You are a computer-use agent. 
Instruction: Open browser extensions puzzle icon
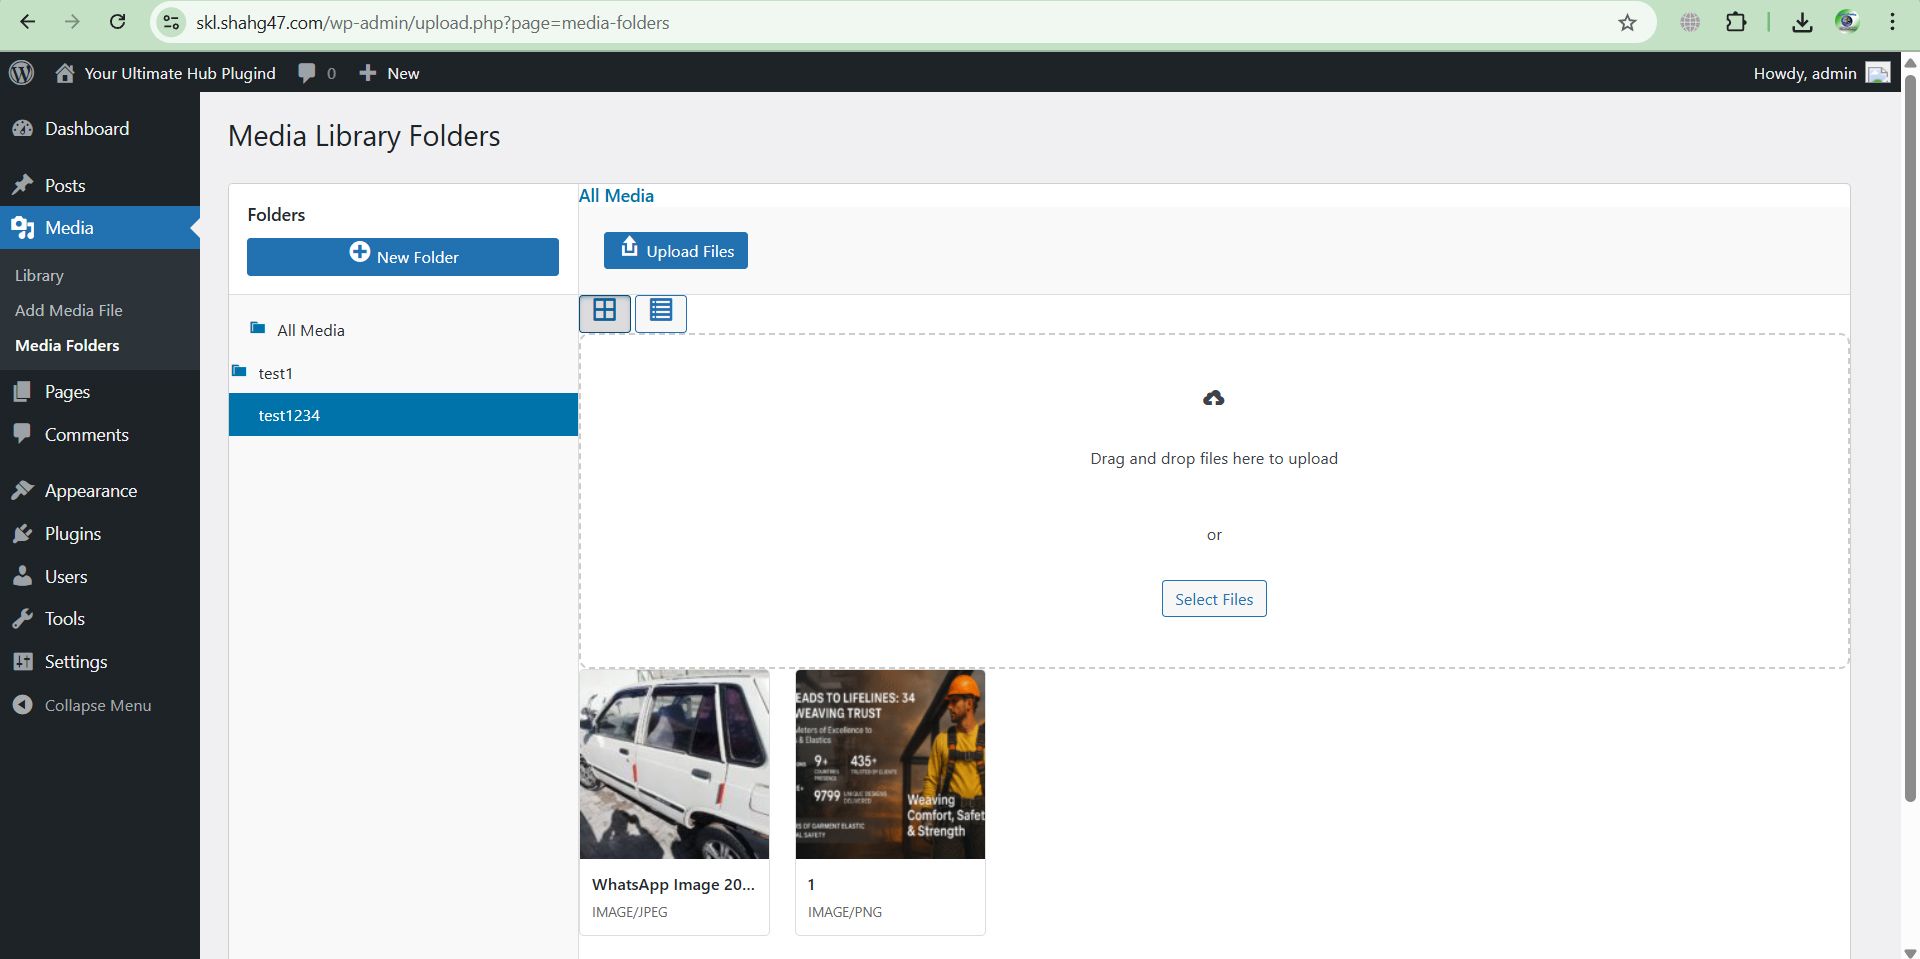coord(1736,23)
